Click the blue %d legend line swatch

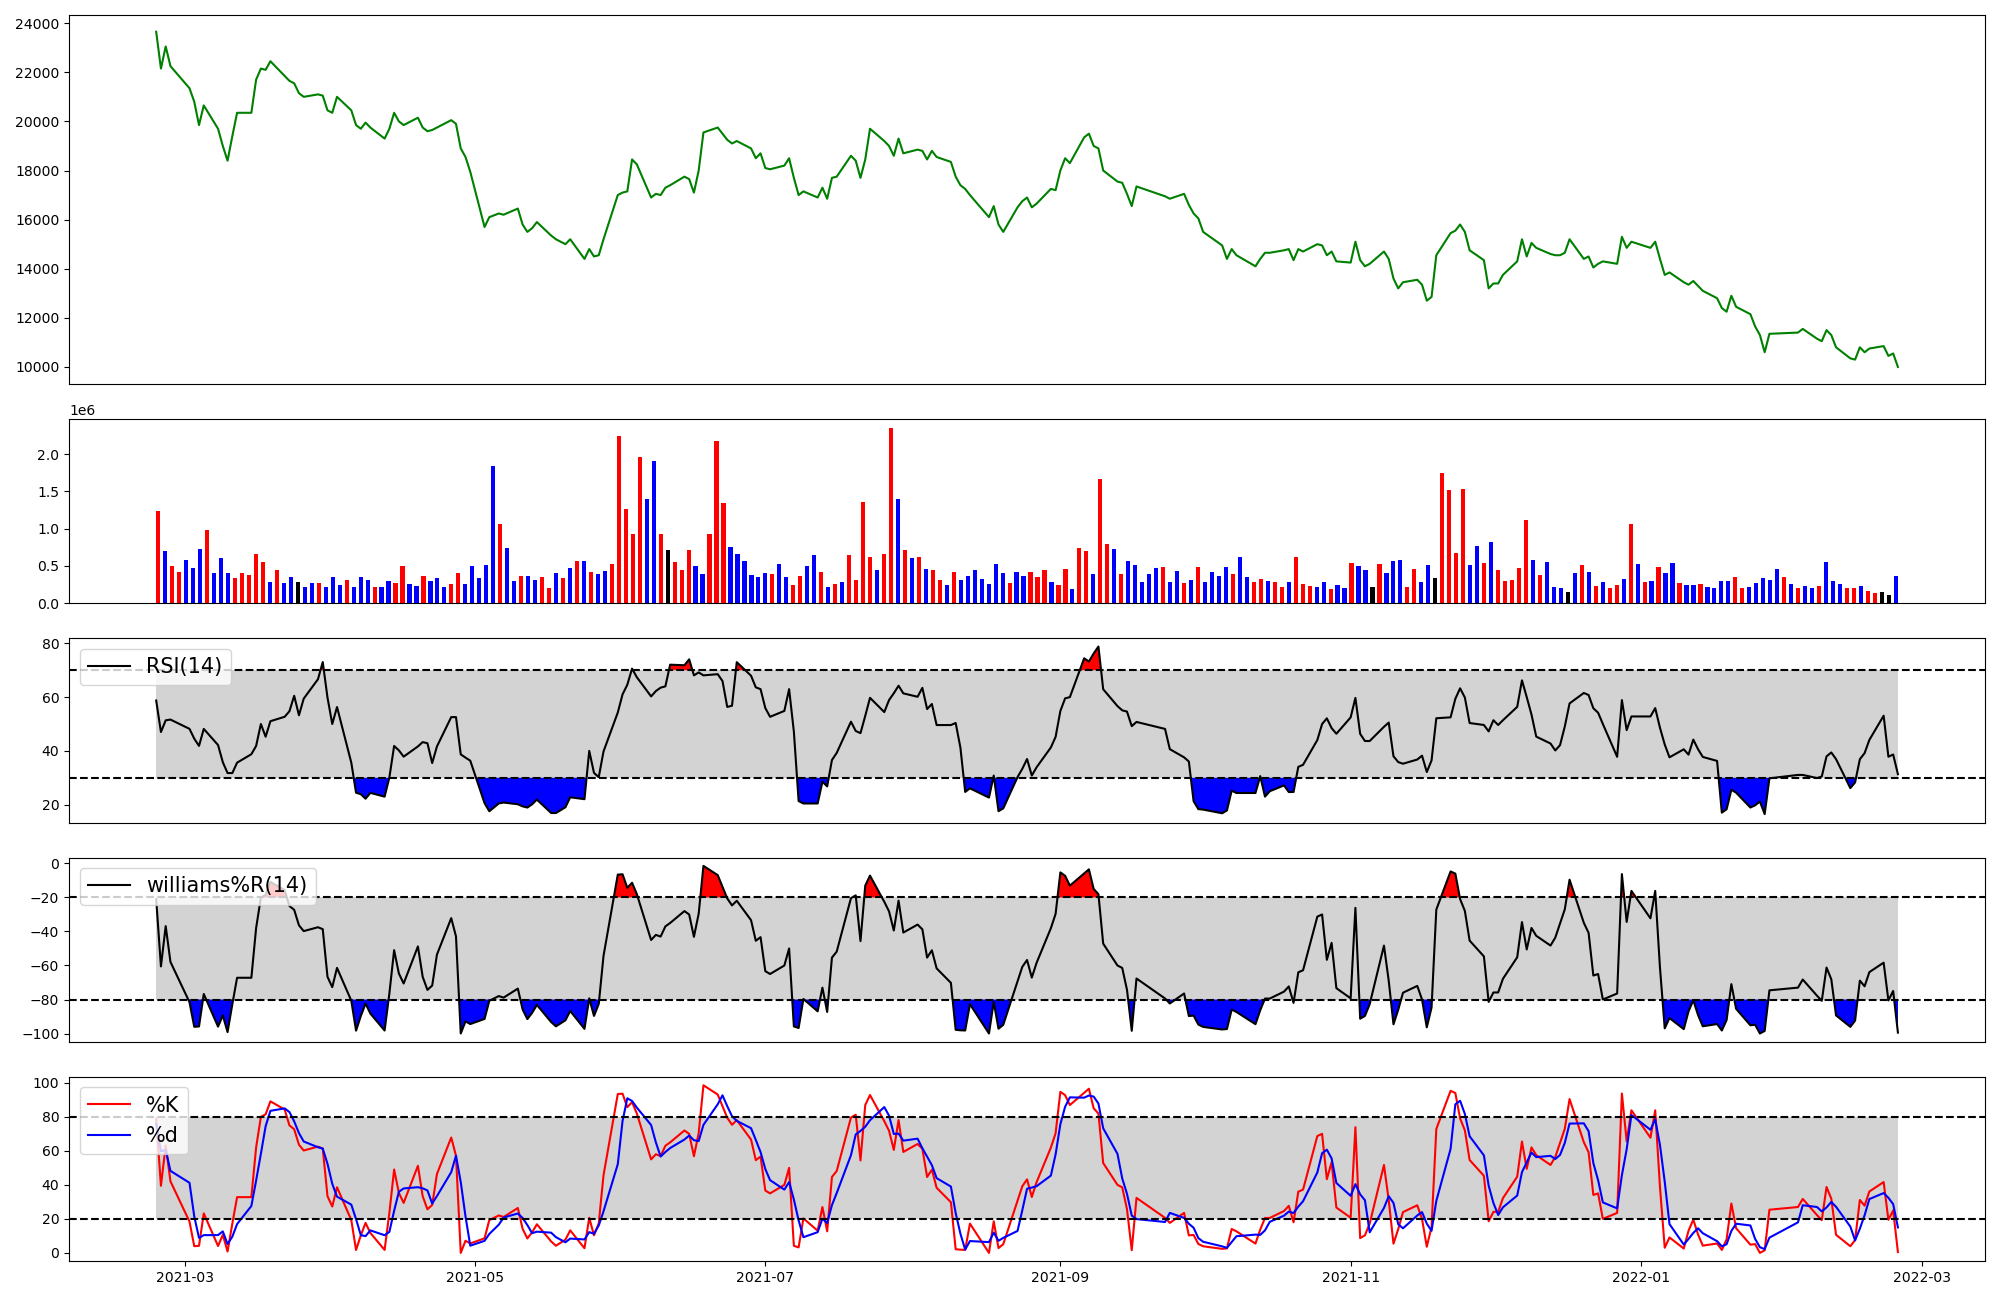tap(109, 1134)
